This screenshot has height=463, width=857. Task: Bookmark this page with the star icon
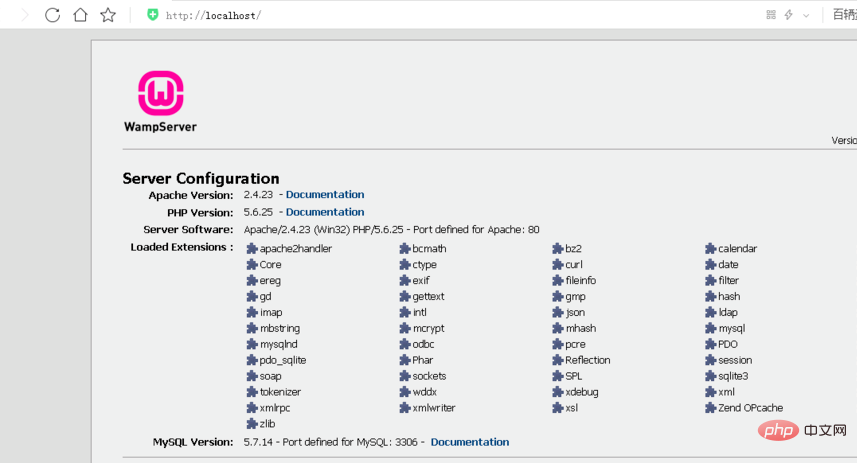click(108, 15)
